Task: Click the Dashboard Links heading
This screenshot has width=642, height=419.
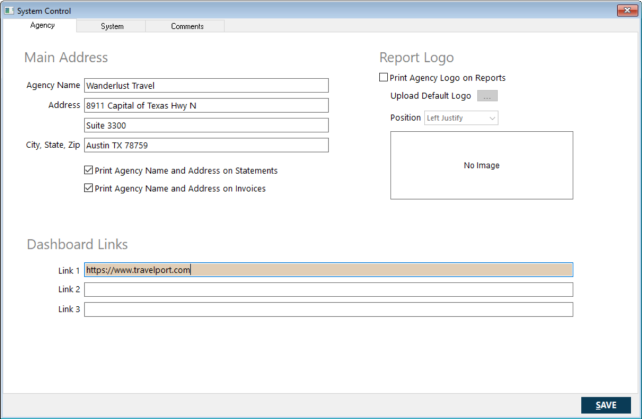Action: [x=77, y=245]
